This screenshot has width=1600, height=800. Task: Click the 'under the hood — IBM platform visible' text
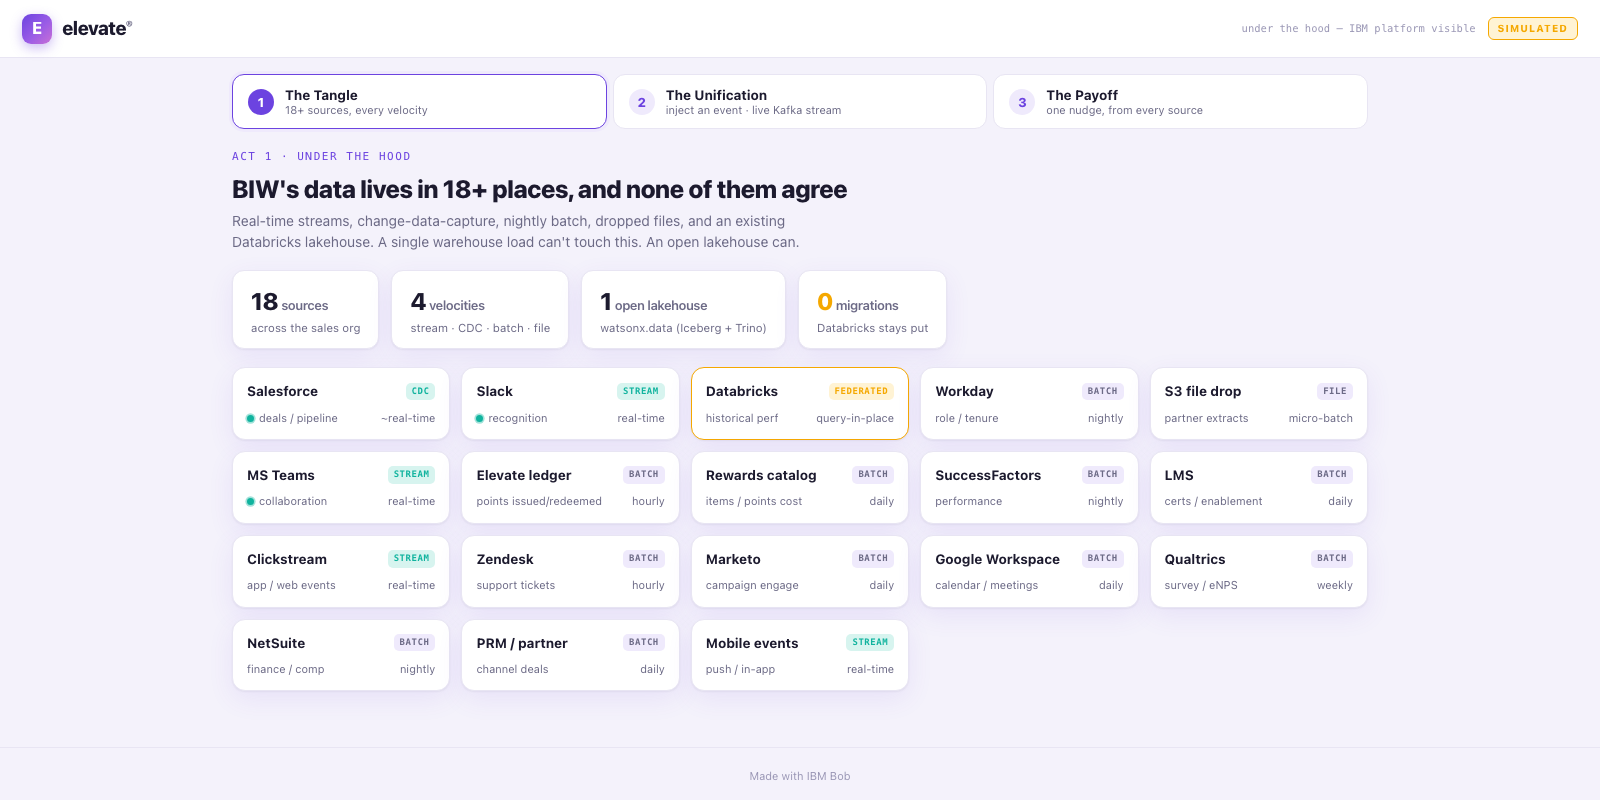(1358, 29)
